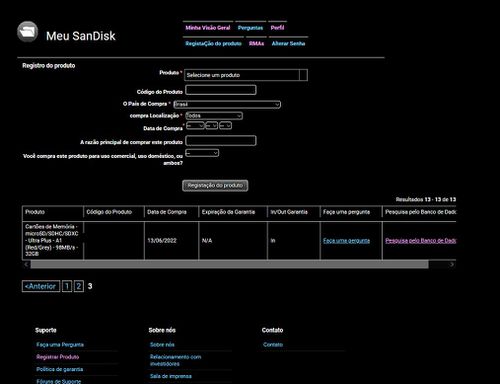Click the table scrollbar left arrow
Viewport: 500px width, 384px height.
click(26, 265)
